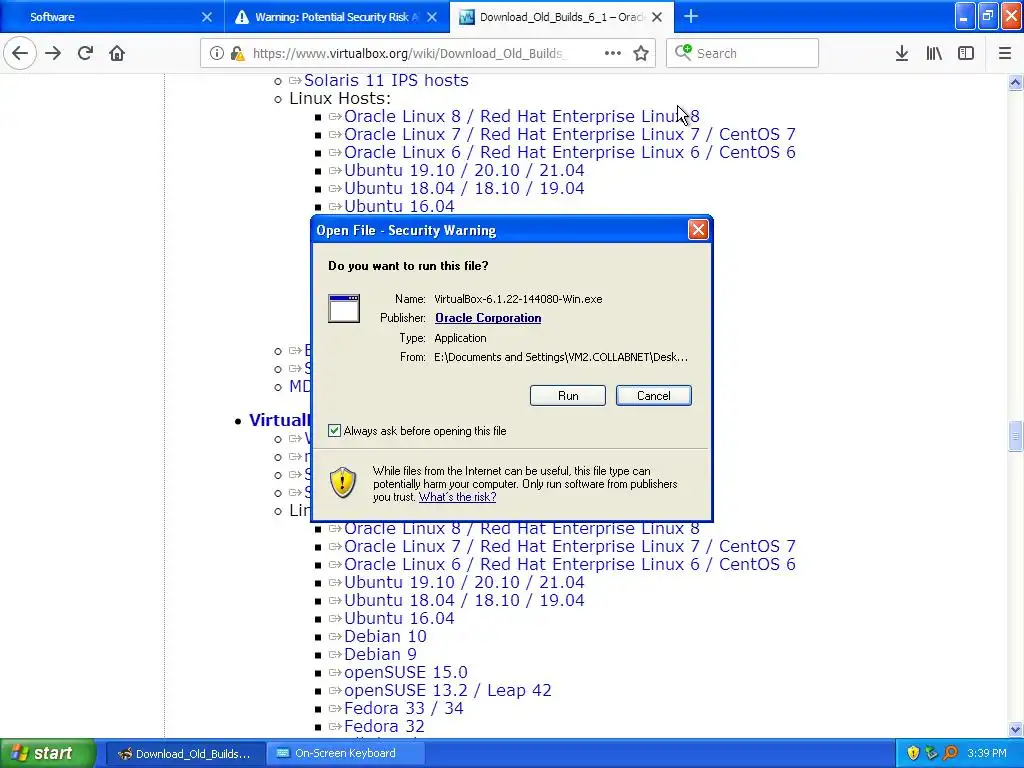Click Cancel in the security warning
The image size is (1024, 768).
(654, 396)
